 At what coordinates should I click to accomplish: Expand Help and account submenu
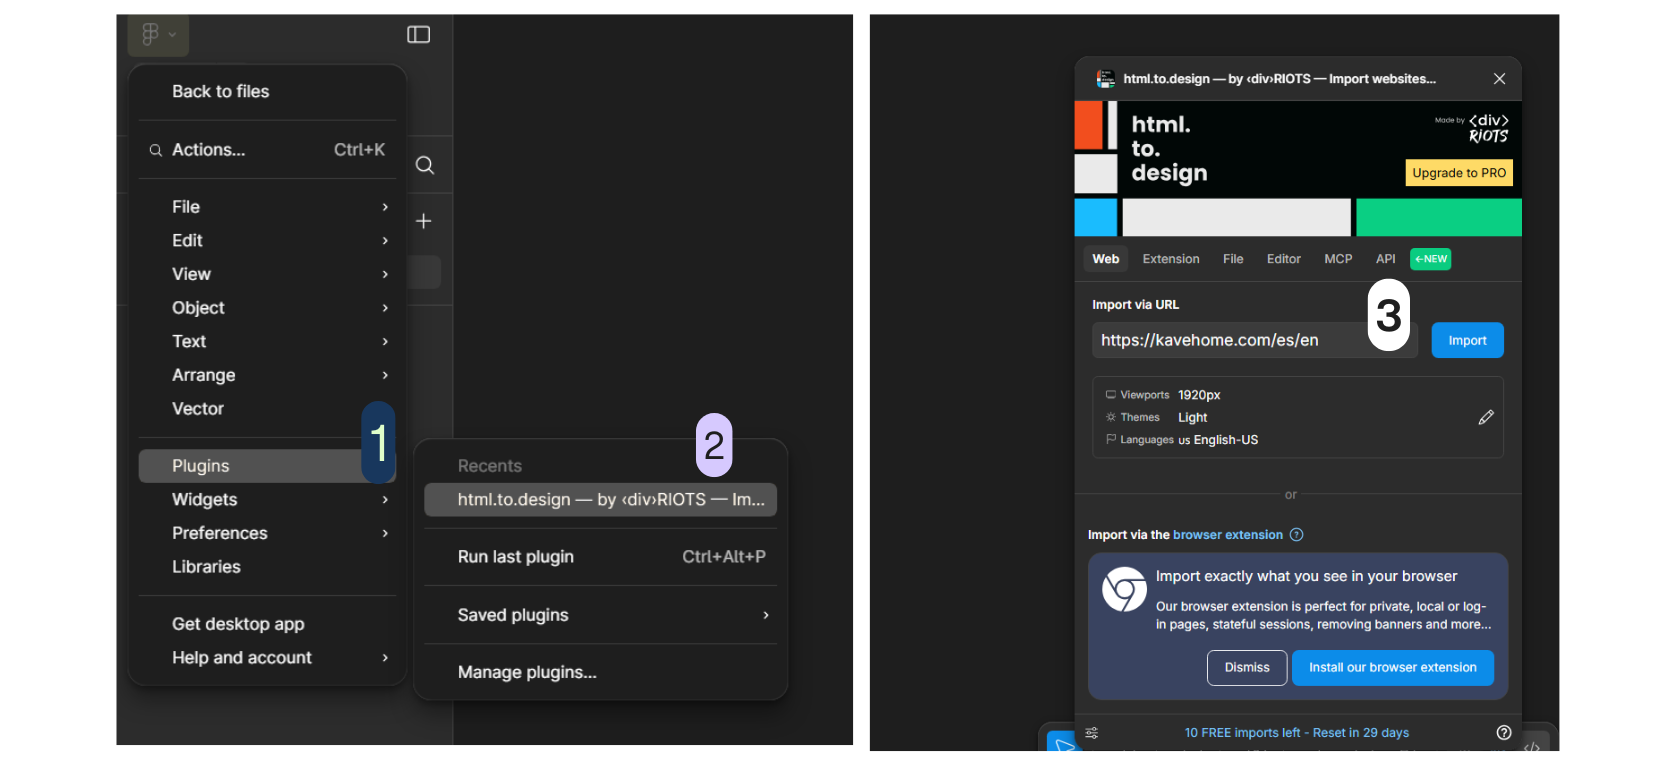click(267, 658)
